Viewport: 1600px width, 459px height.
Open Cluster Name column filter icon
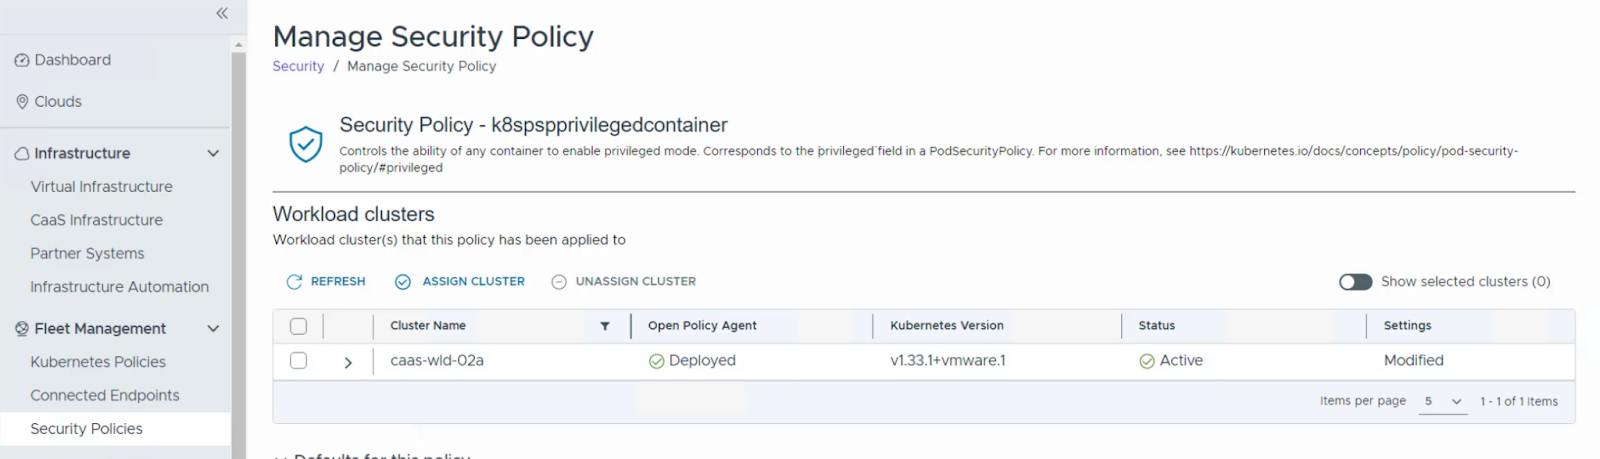pyautogui.click(x=605, y=326)
